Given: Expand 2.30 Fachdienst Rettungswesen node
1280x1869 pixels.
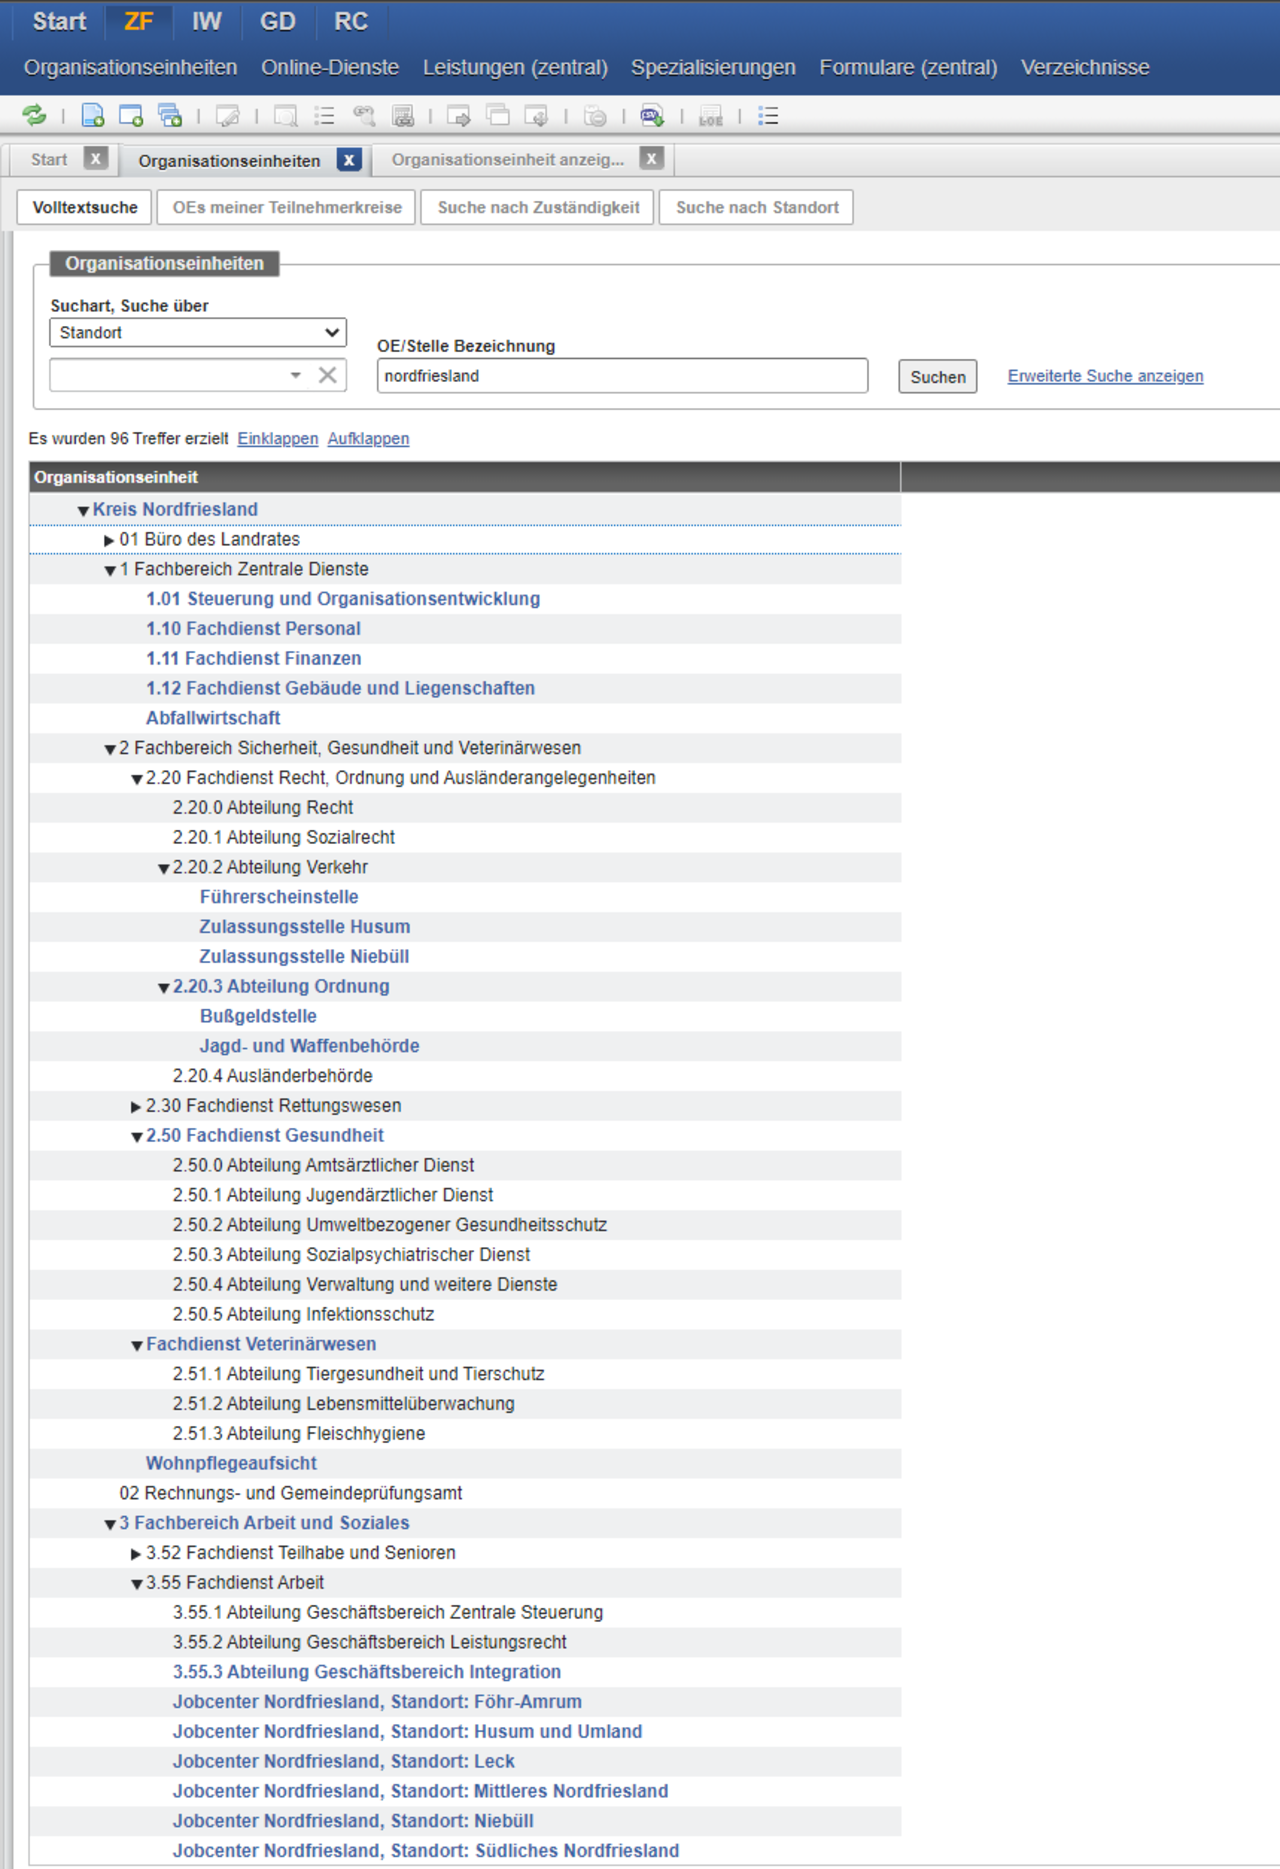Looking at the screenshot, I should 137,1107.
